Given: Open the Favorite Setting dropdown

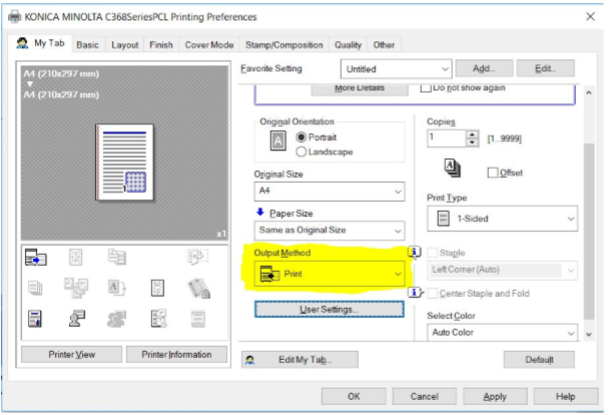Looking at the screenshot, I should tap(396, 69).
